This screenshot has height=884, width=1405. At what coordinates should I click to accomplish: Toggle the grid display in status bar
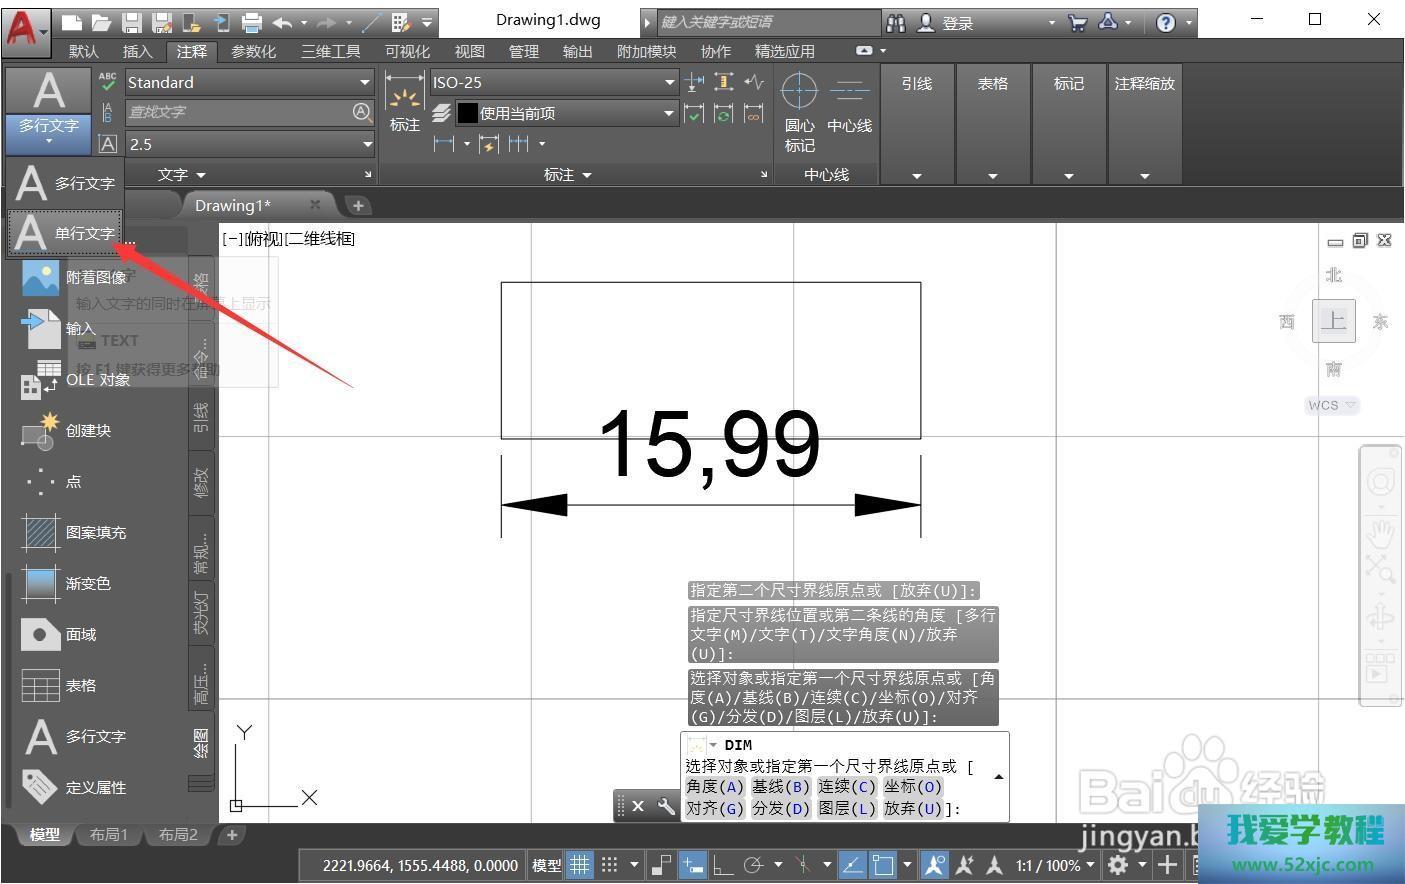point(579,865)
